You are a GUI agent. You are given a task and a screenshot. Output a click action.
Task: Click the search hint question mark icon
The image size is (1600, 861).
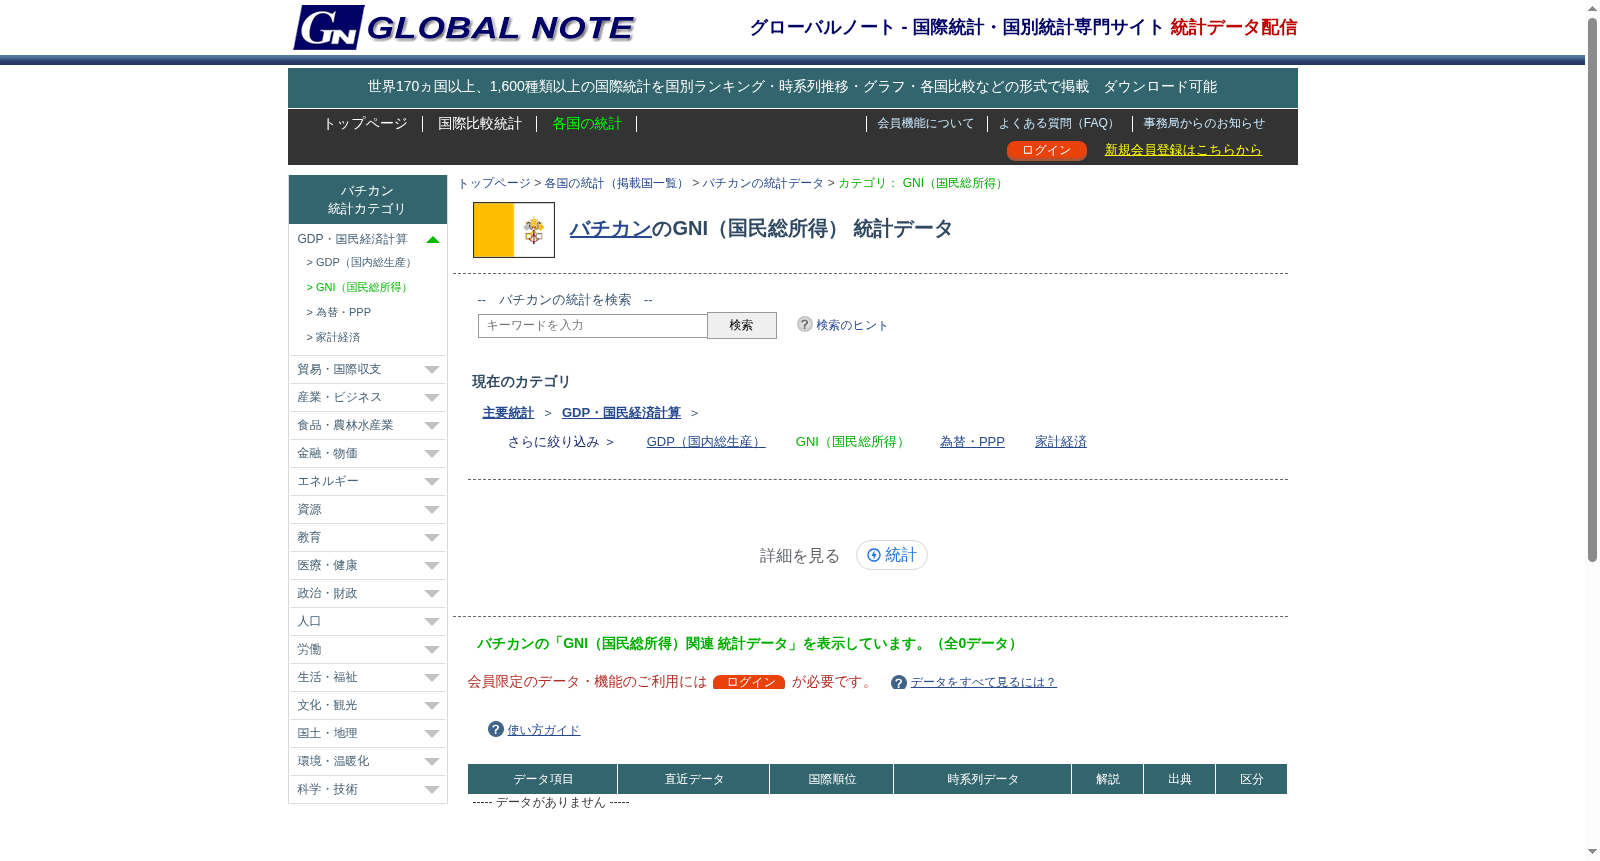[x=804, y=324]
